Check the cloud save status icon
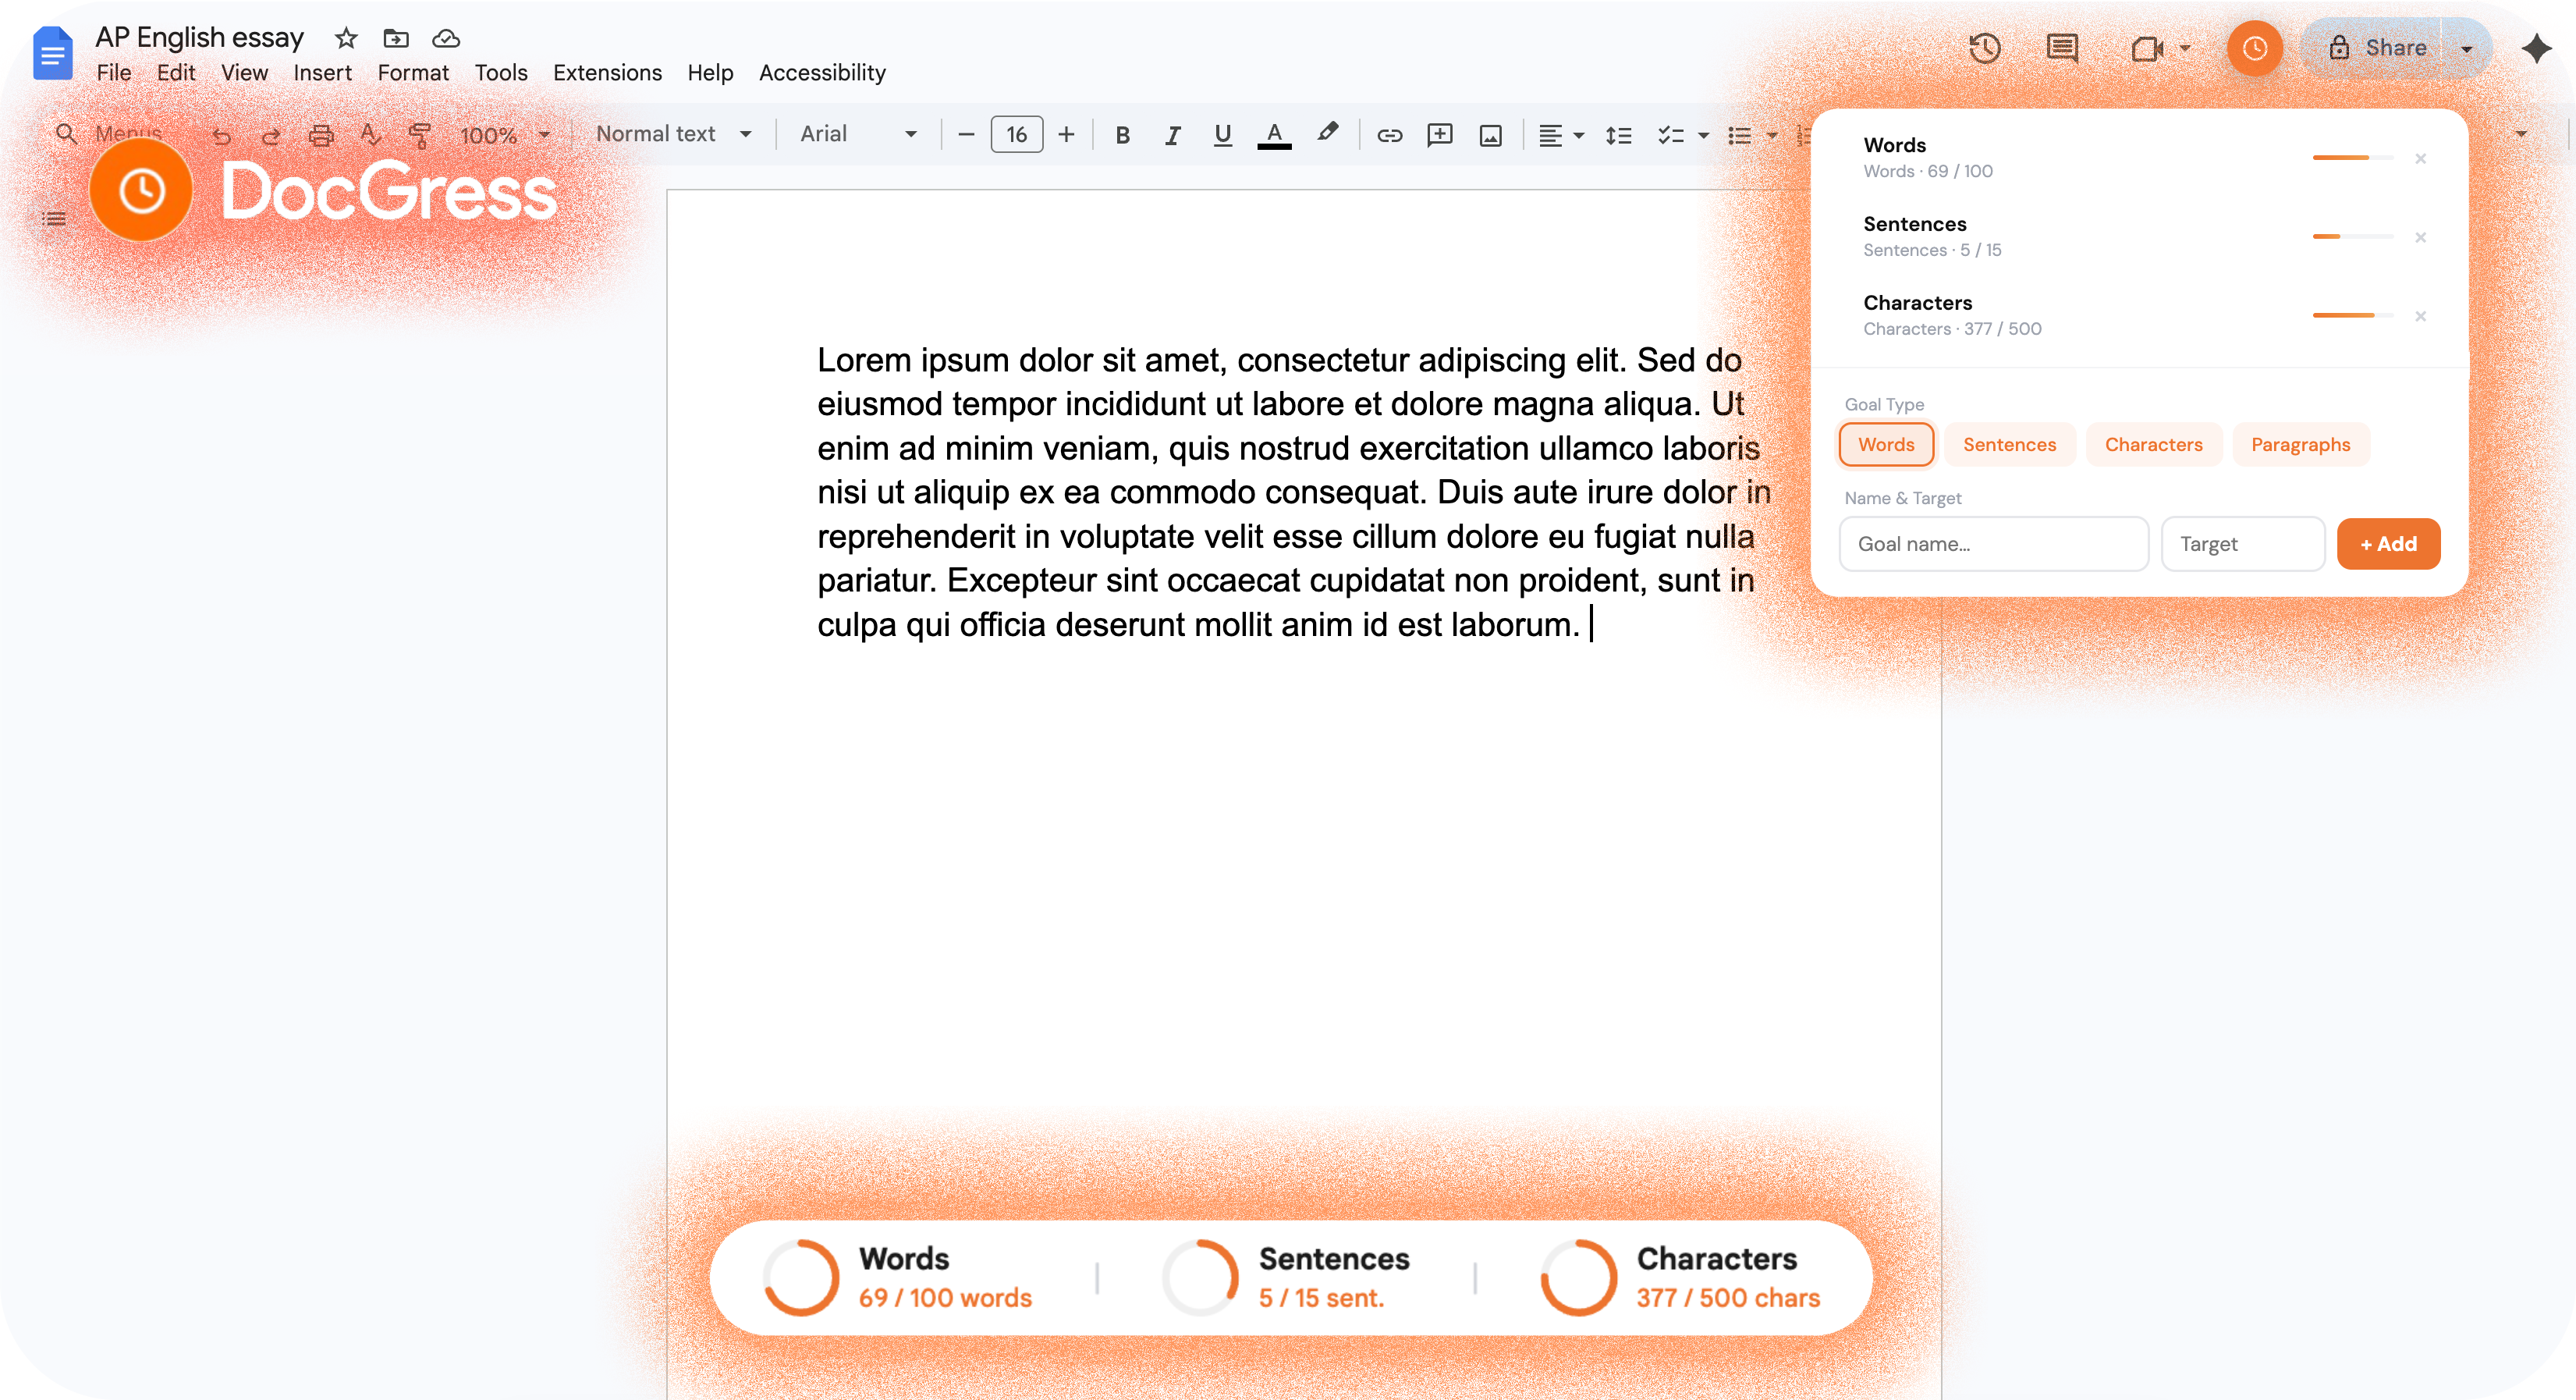This screenshot has height=1400, width=2576. (x=446, y=38)
